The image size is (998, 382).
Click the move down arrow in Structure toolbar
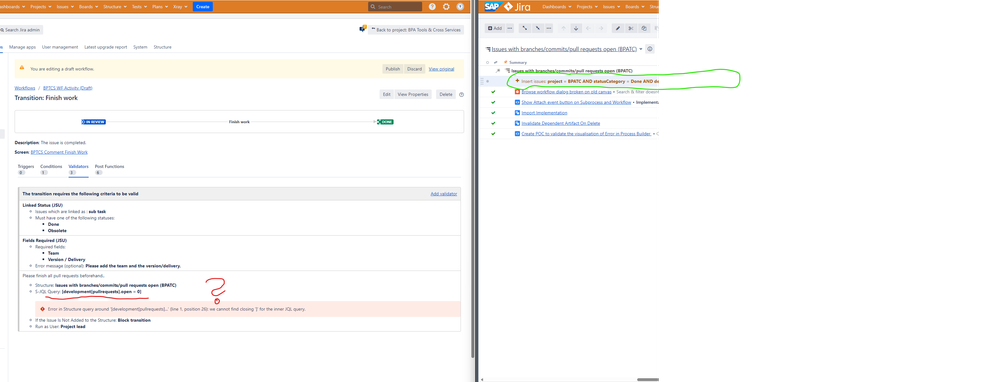[576, 28]
